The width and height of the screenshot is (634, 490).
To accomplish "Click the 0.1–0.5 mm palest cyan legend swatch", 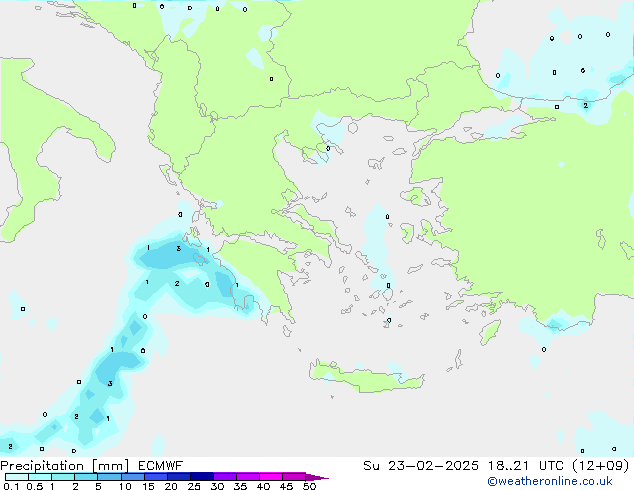I will click(x=17, y=477).
